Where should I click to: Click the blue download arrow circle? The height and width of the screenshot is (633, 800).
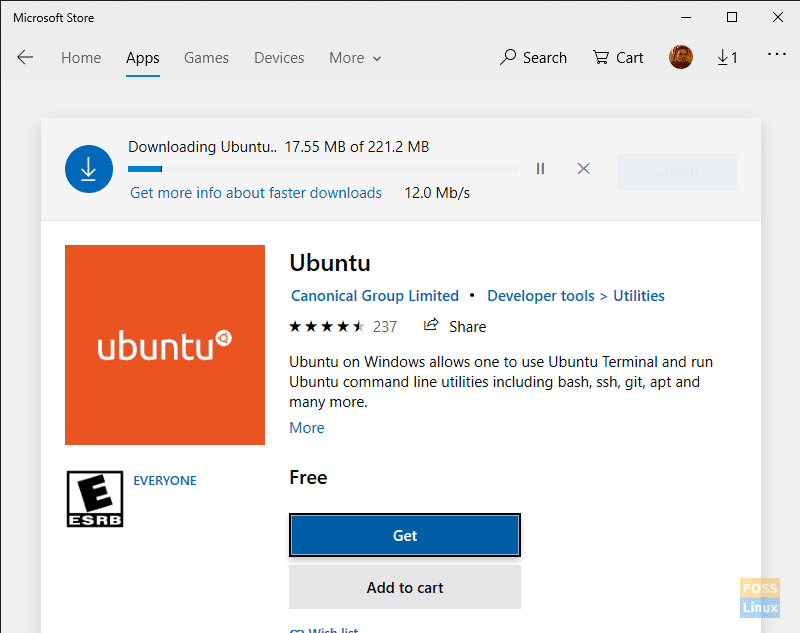pos(89,169)
